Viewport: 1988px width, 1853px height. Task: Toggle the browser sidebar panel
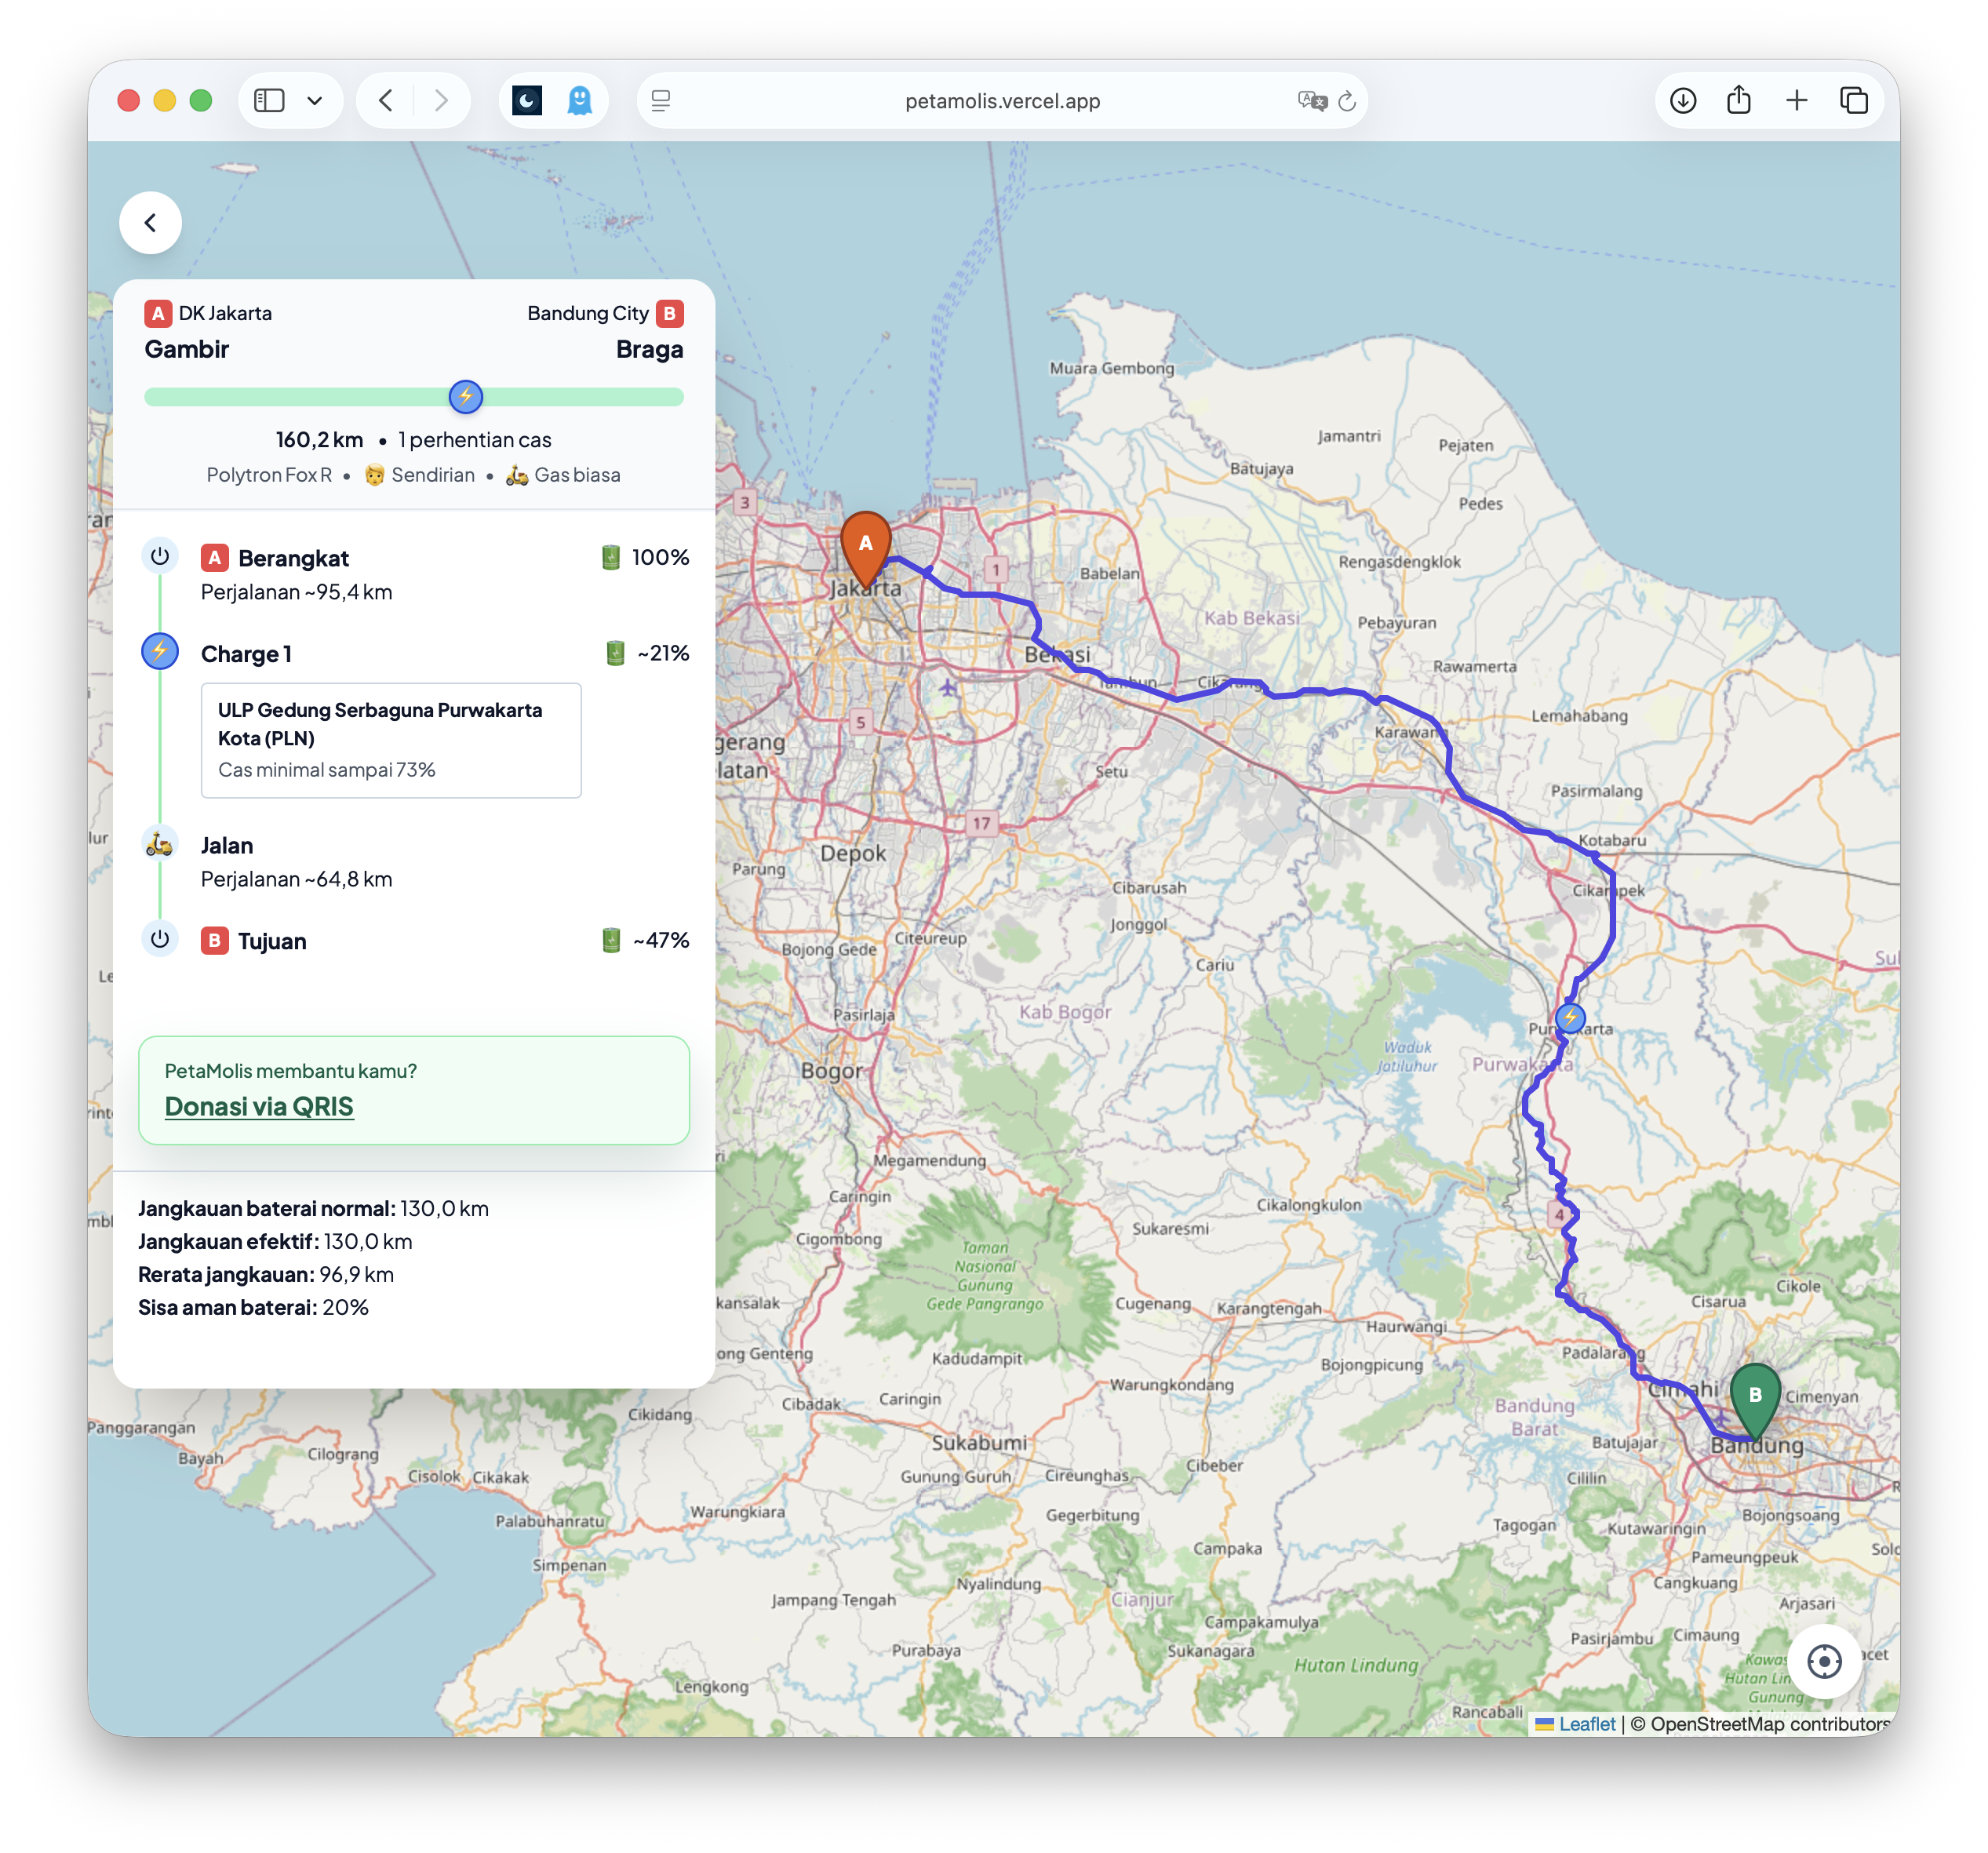click(x=268, y=100)
